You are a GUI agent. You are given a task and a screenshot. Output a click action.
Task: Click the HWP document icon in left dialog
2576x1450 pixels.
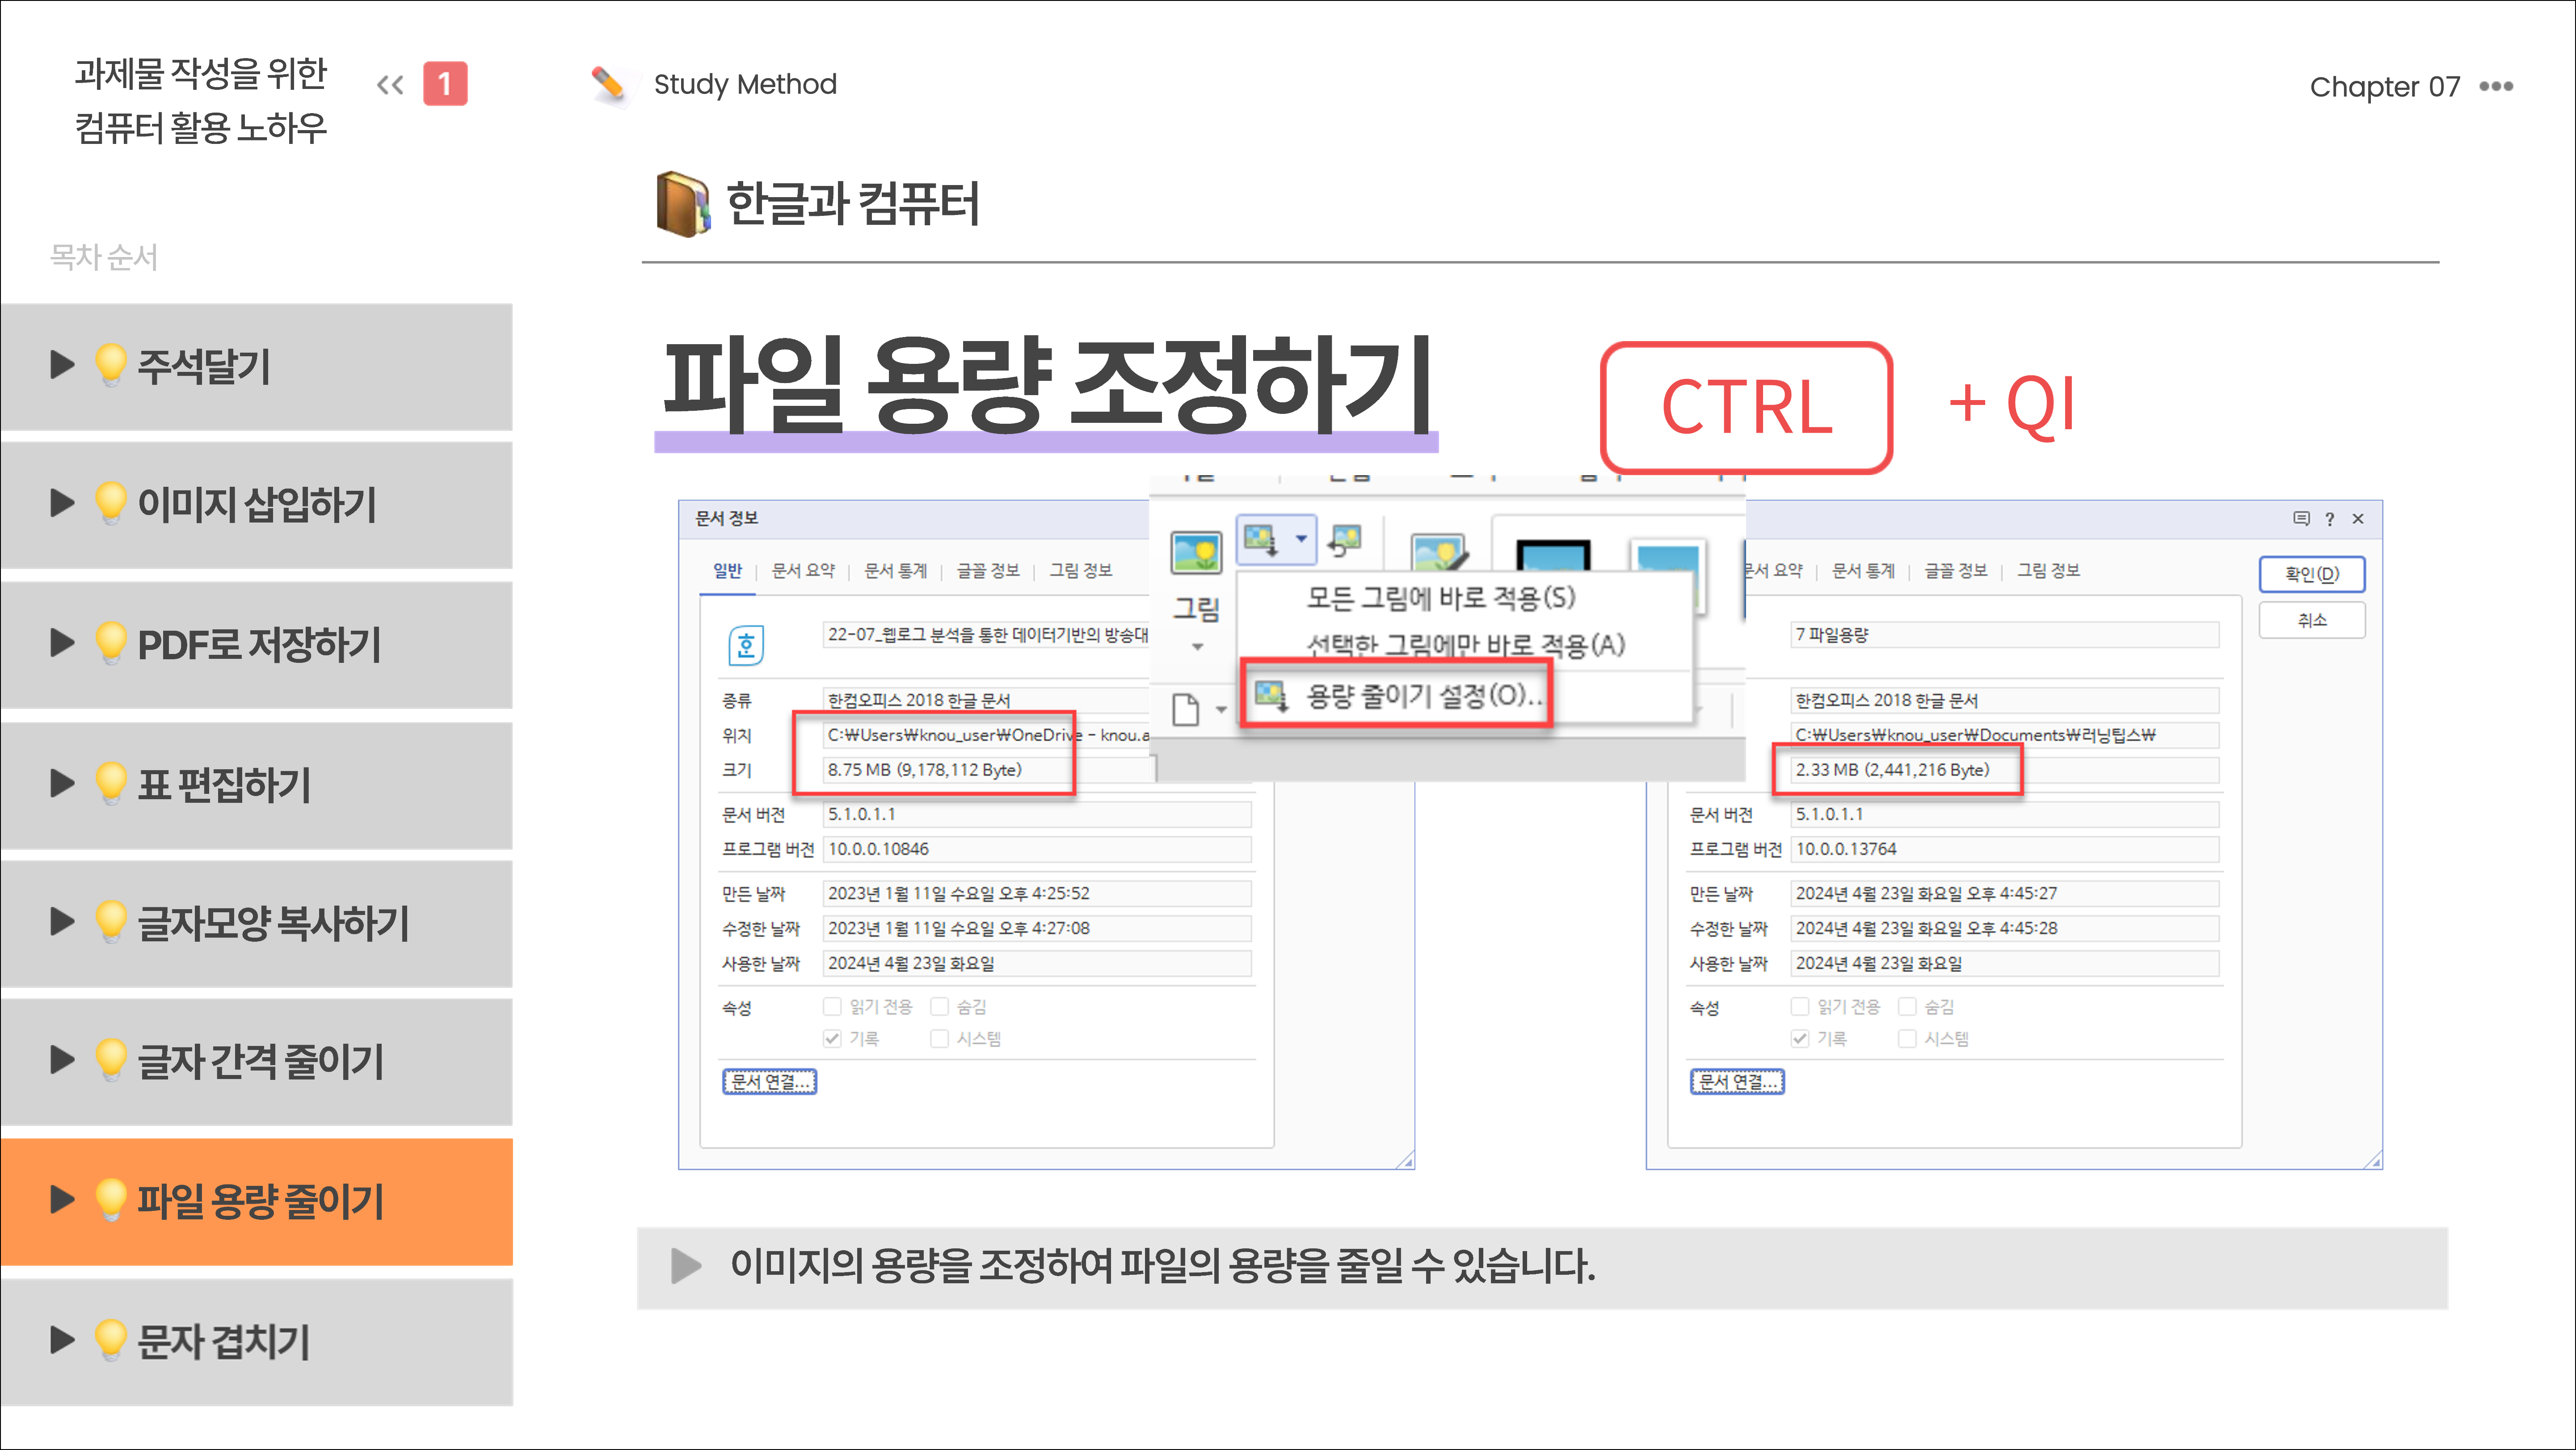(746, 645)
